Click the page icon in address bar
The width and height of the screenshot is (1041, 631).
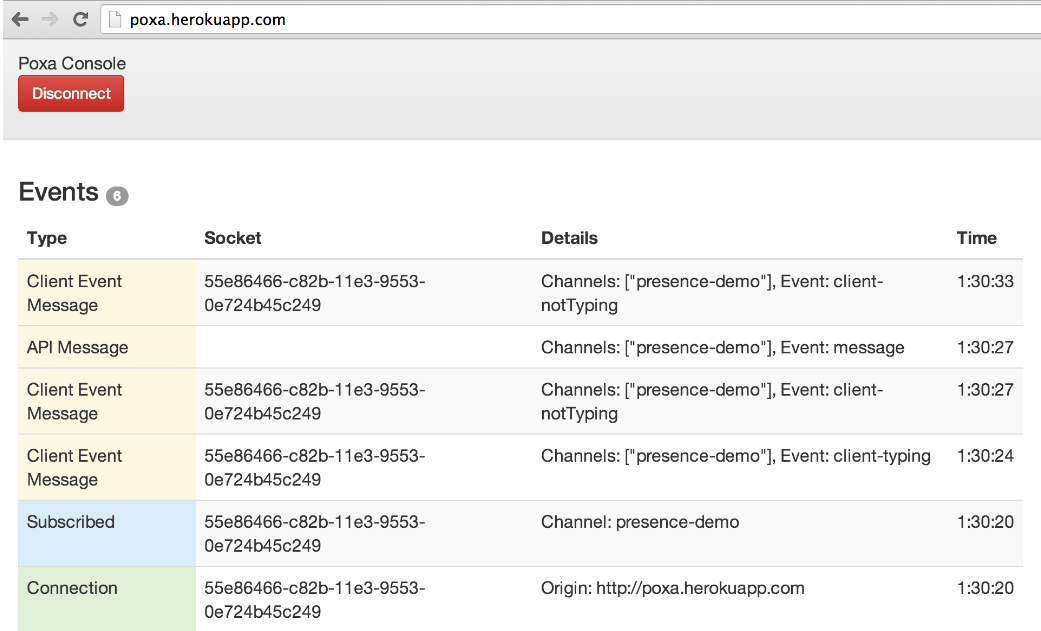point(115,20)
